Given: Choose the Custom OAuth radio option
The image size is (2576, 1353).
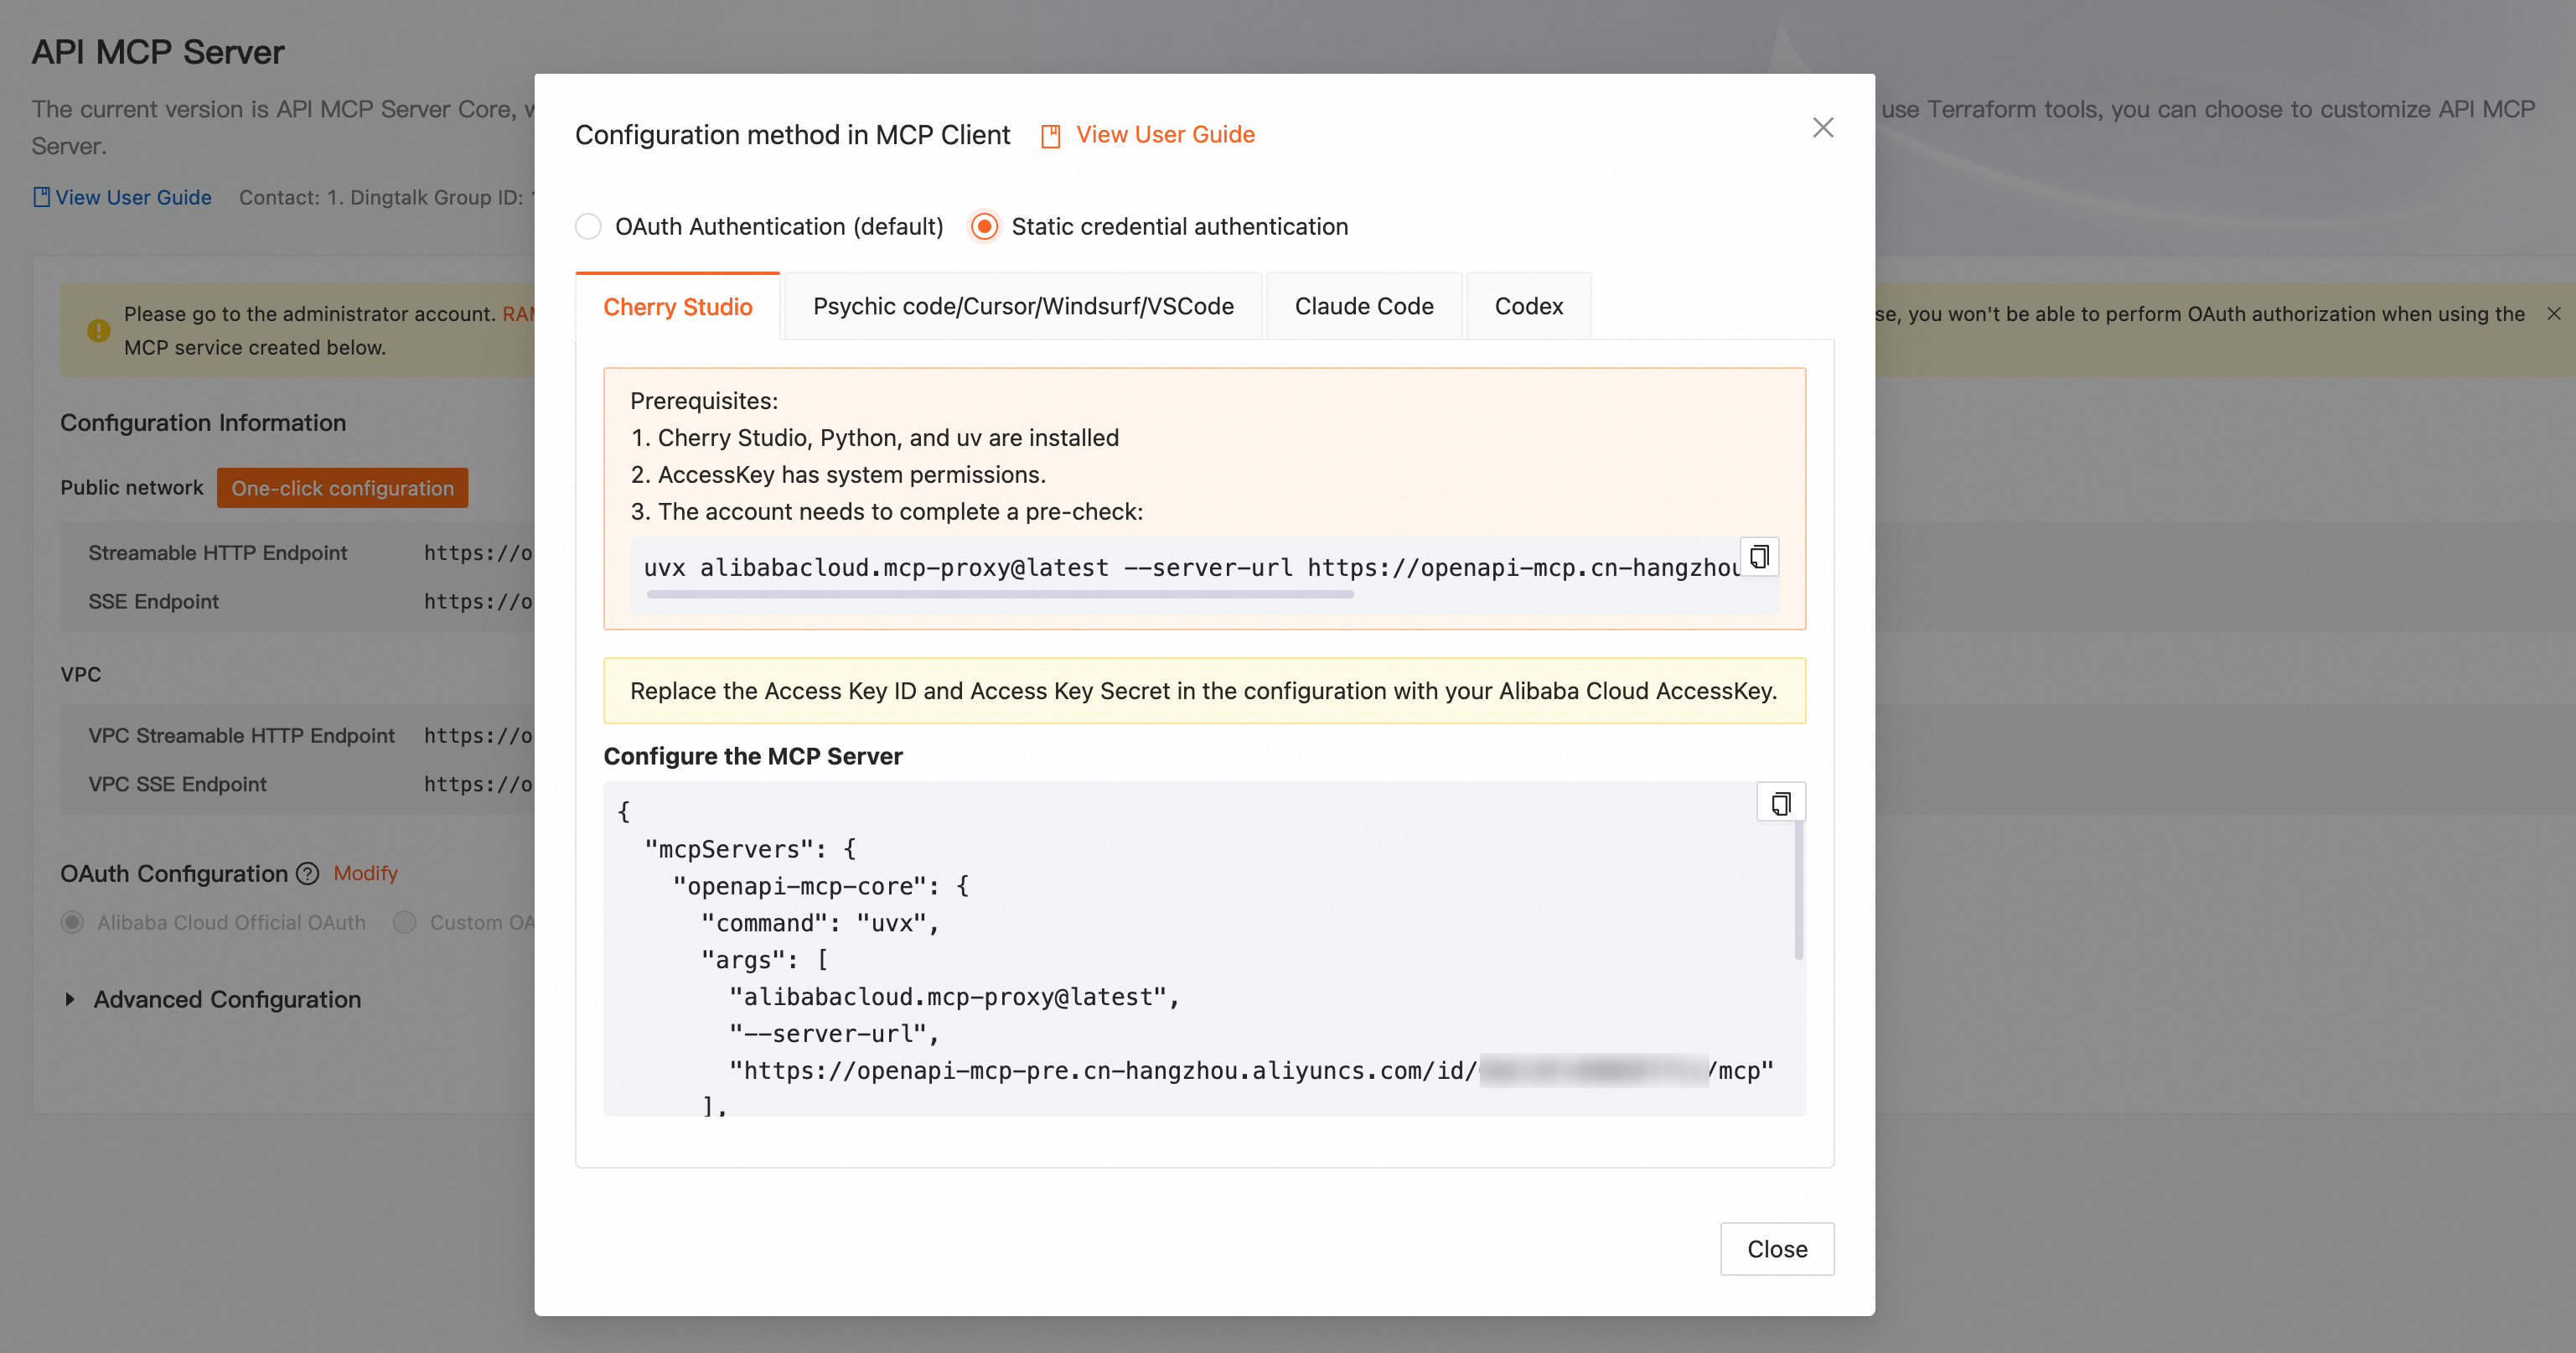Looking at the screenshot, I should point(405,922).
